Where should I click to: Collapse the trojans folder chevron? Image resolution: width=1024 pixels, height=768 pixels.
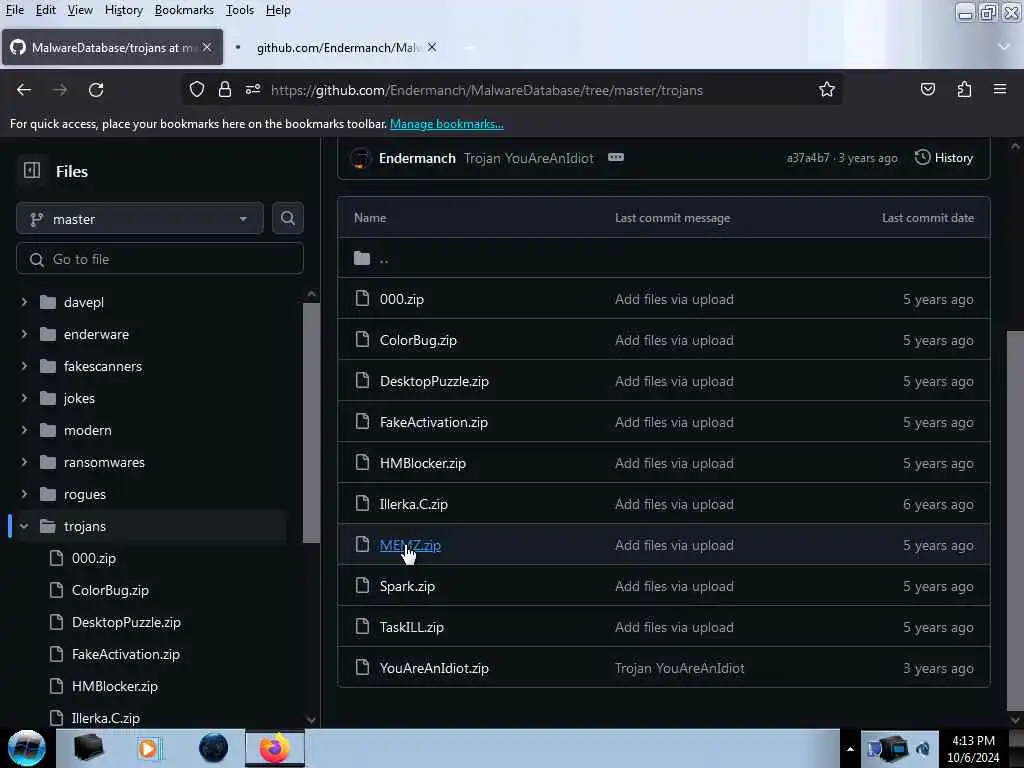(24, 526)
